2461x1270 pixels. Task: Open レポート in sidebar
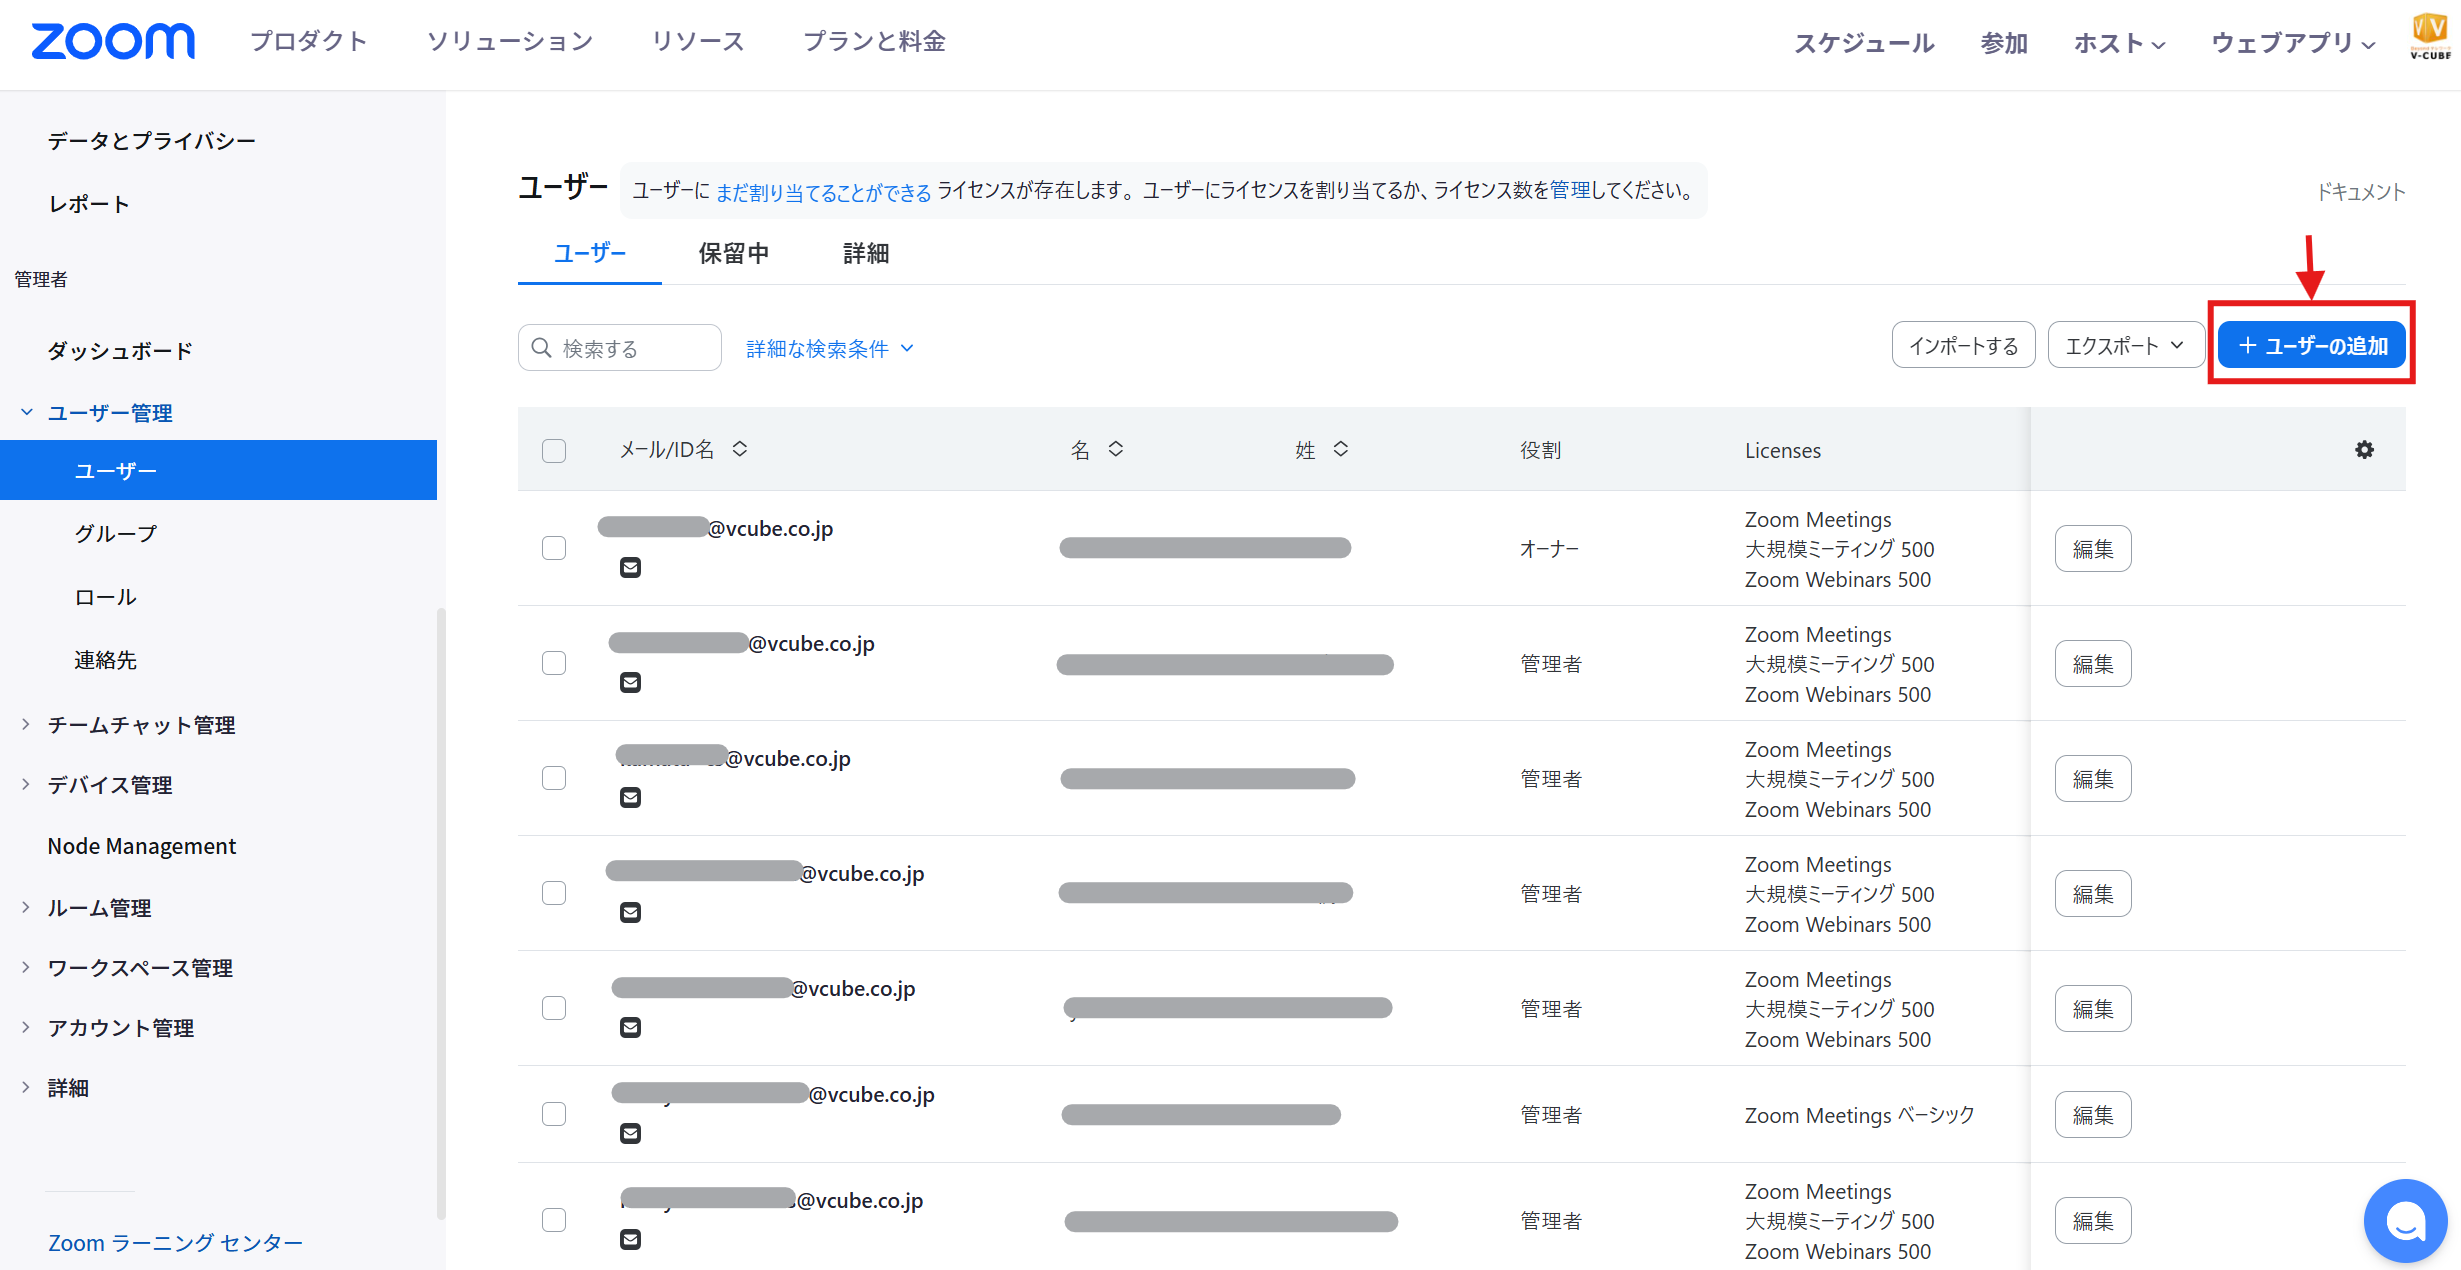point(89,204)
